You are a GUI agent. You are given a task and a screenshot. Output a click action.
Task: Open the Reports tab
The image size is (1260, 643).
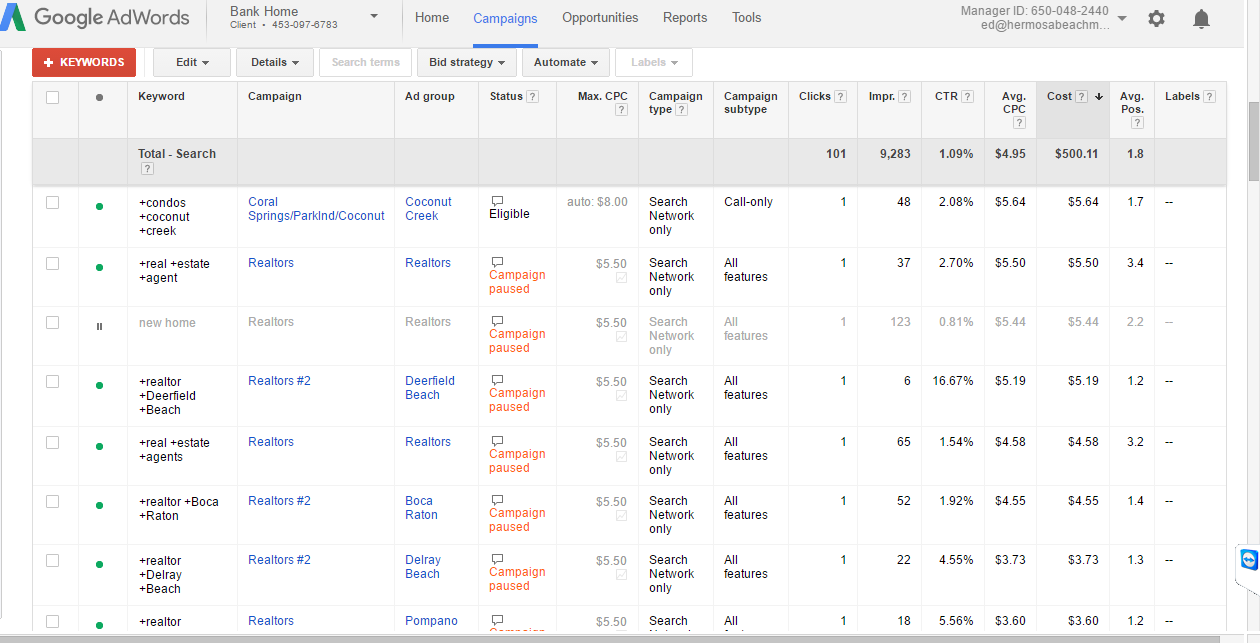pyautogui.click(x=685, y=18)
